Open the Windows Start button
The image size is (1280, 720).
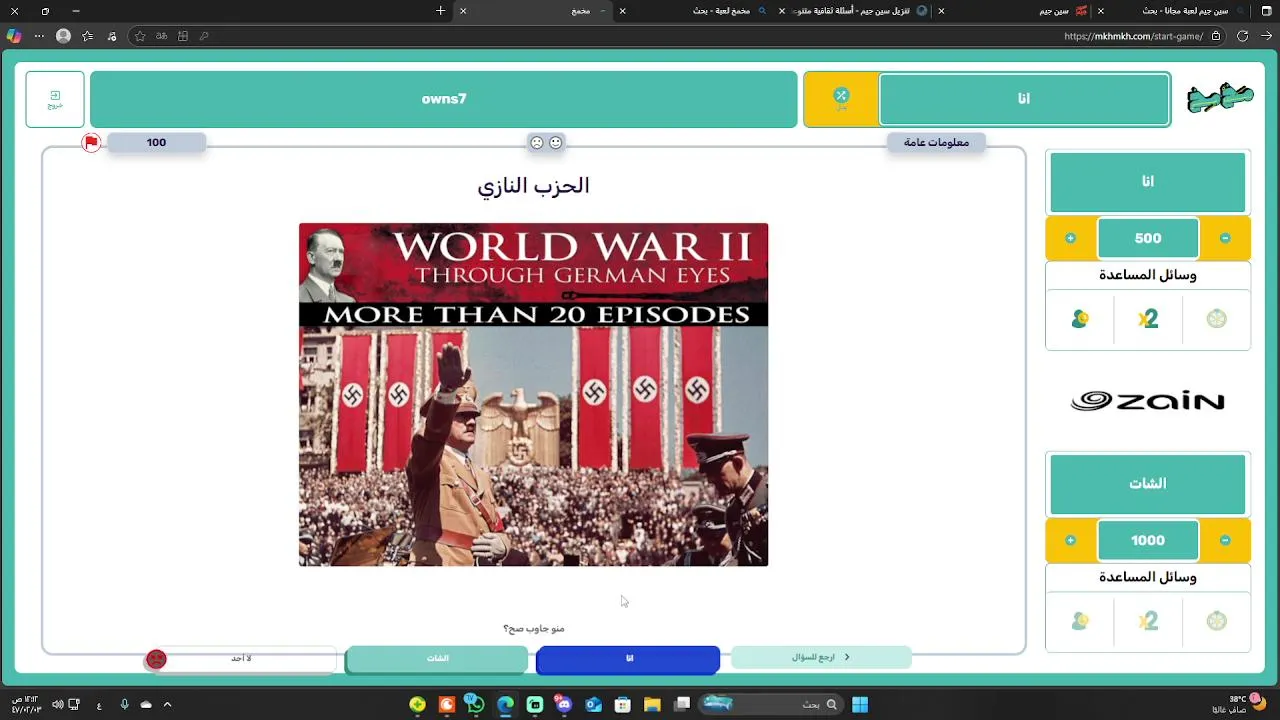click(860, 704)
